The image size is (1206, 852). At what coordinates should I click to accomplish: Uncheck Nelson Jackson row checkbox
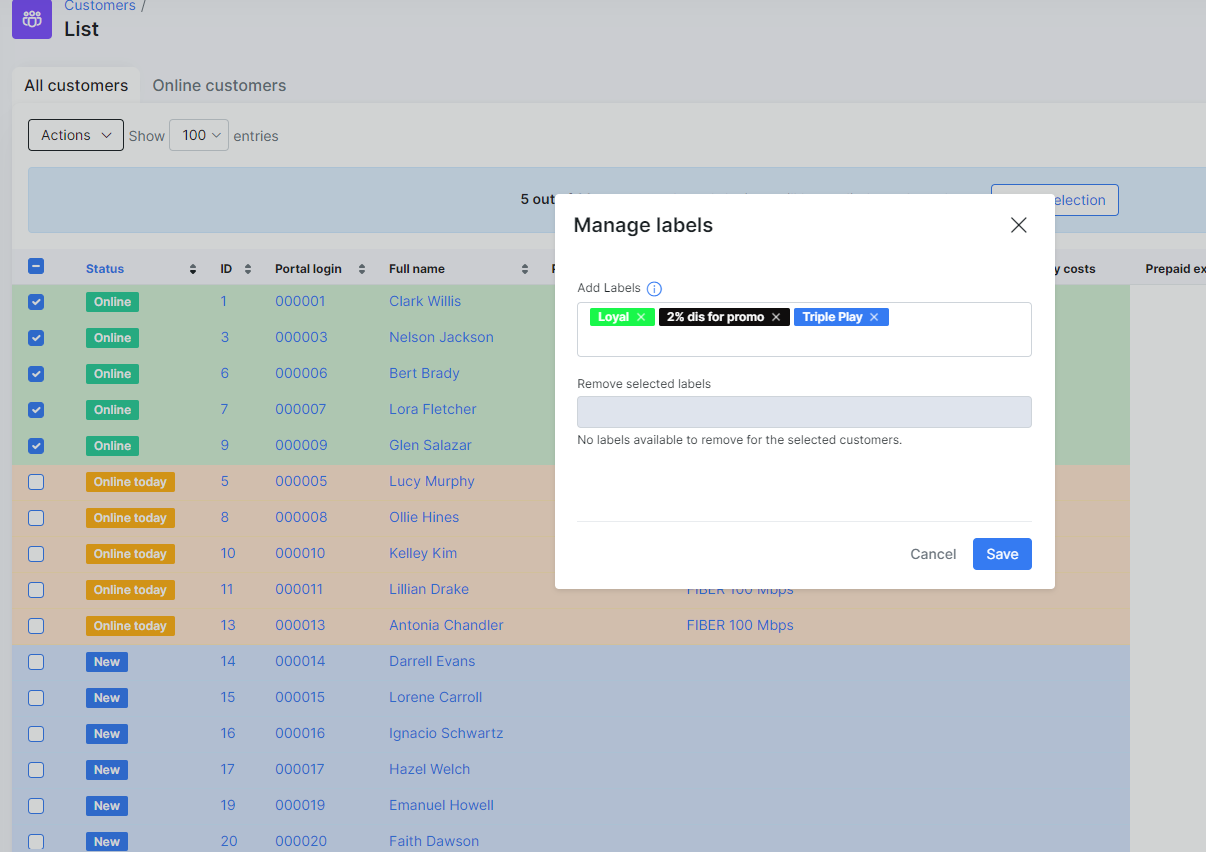pos(36,338)
